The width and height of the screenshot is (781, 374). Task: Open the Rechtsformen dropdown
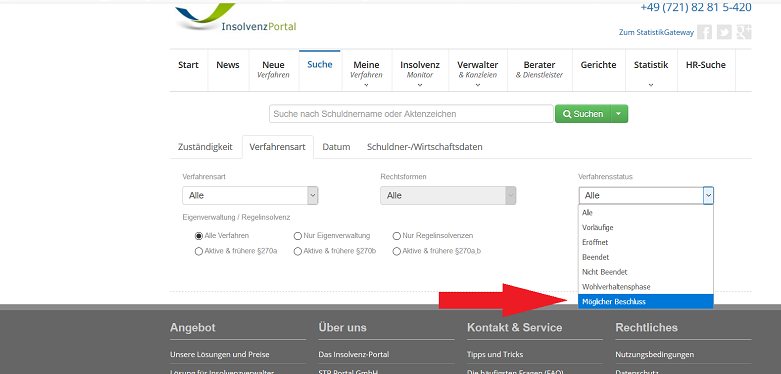(448, 196)
